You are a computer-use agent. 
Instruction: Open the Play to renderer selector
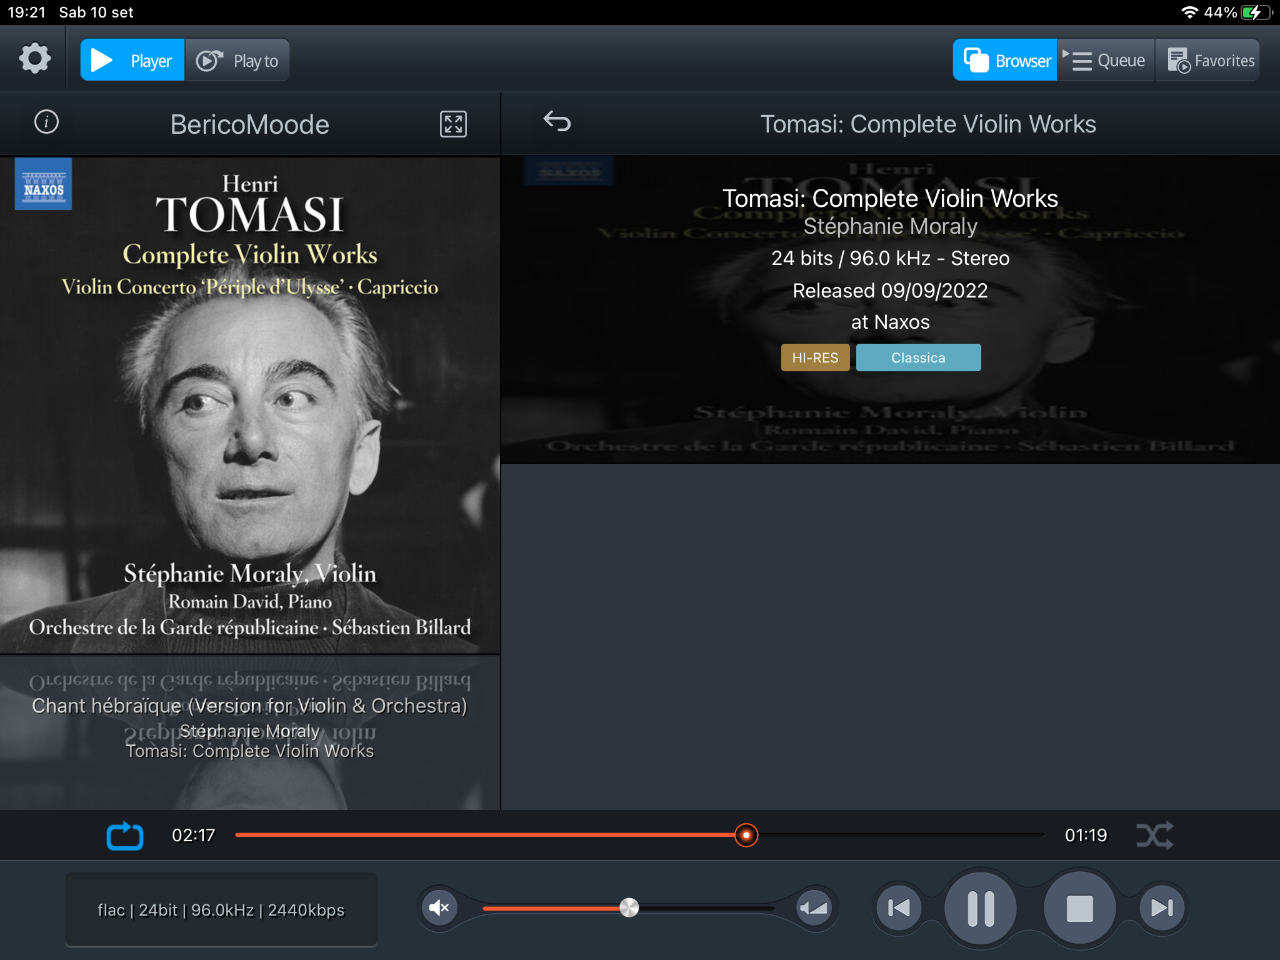(x=238, y=61)
